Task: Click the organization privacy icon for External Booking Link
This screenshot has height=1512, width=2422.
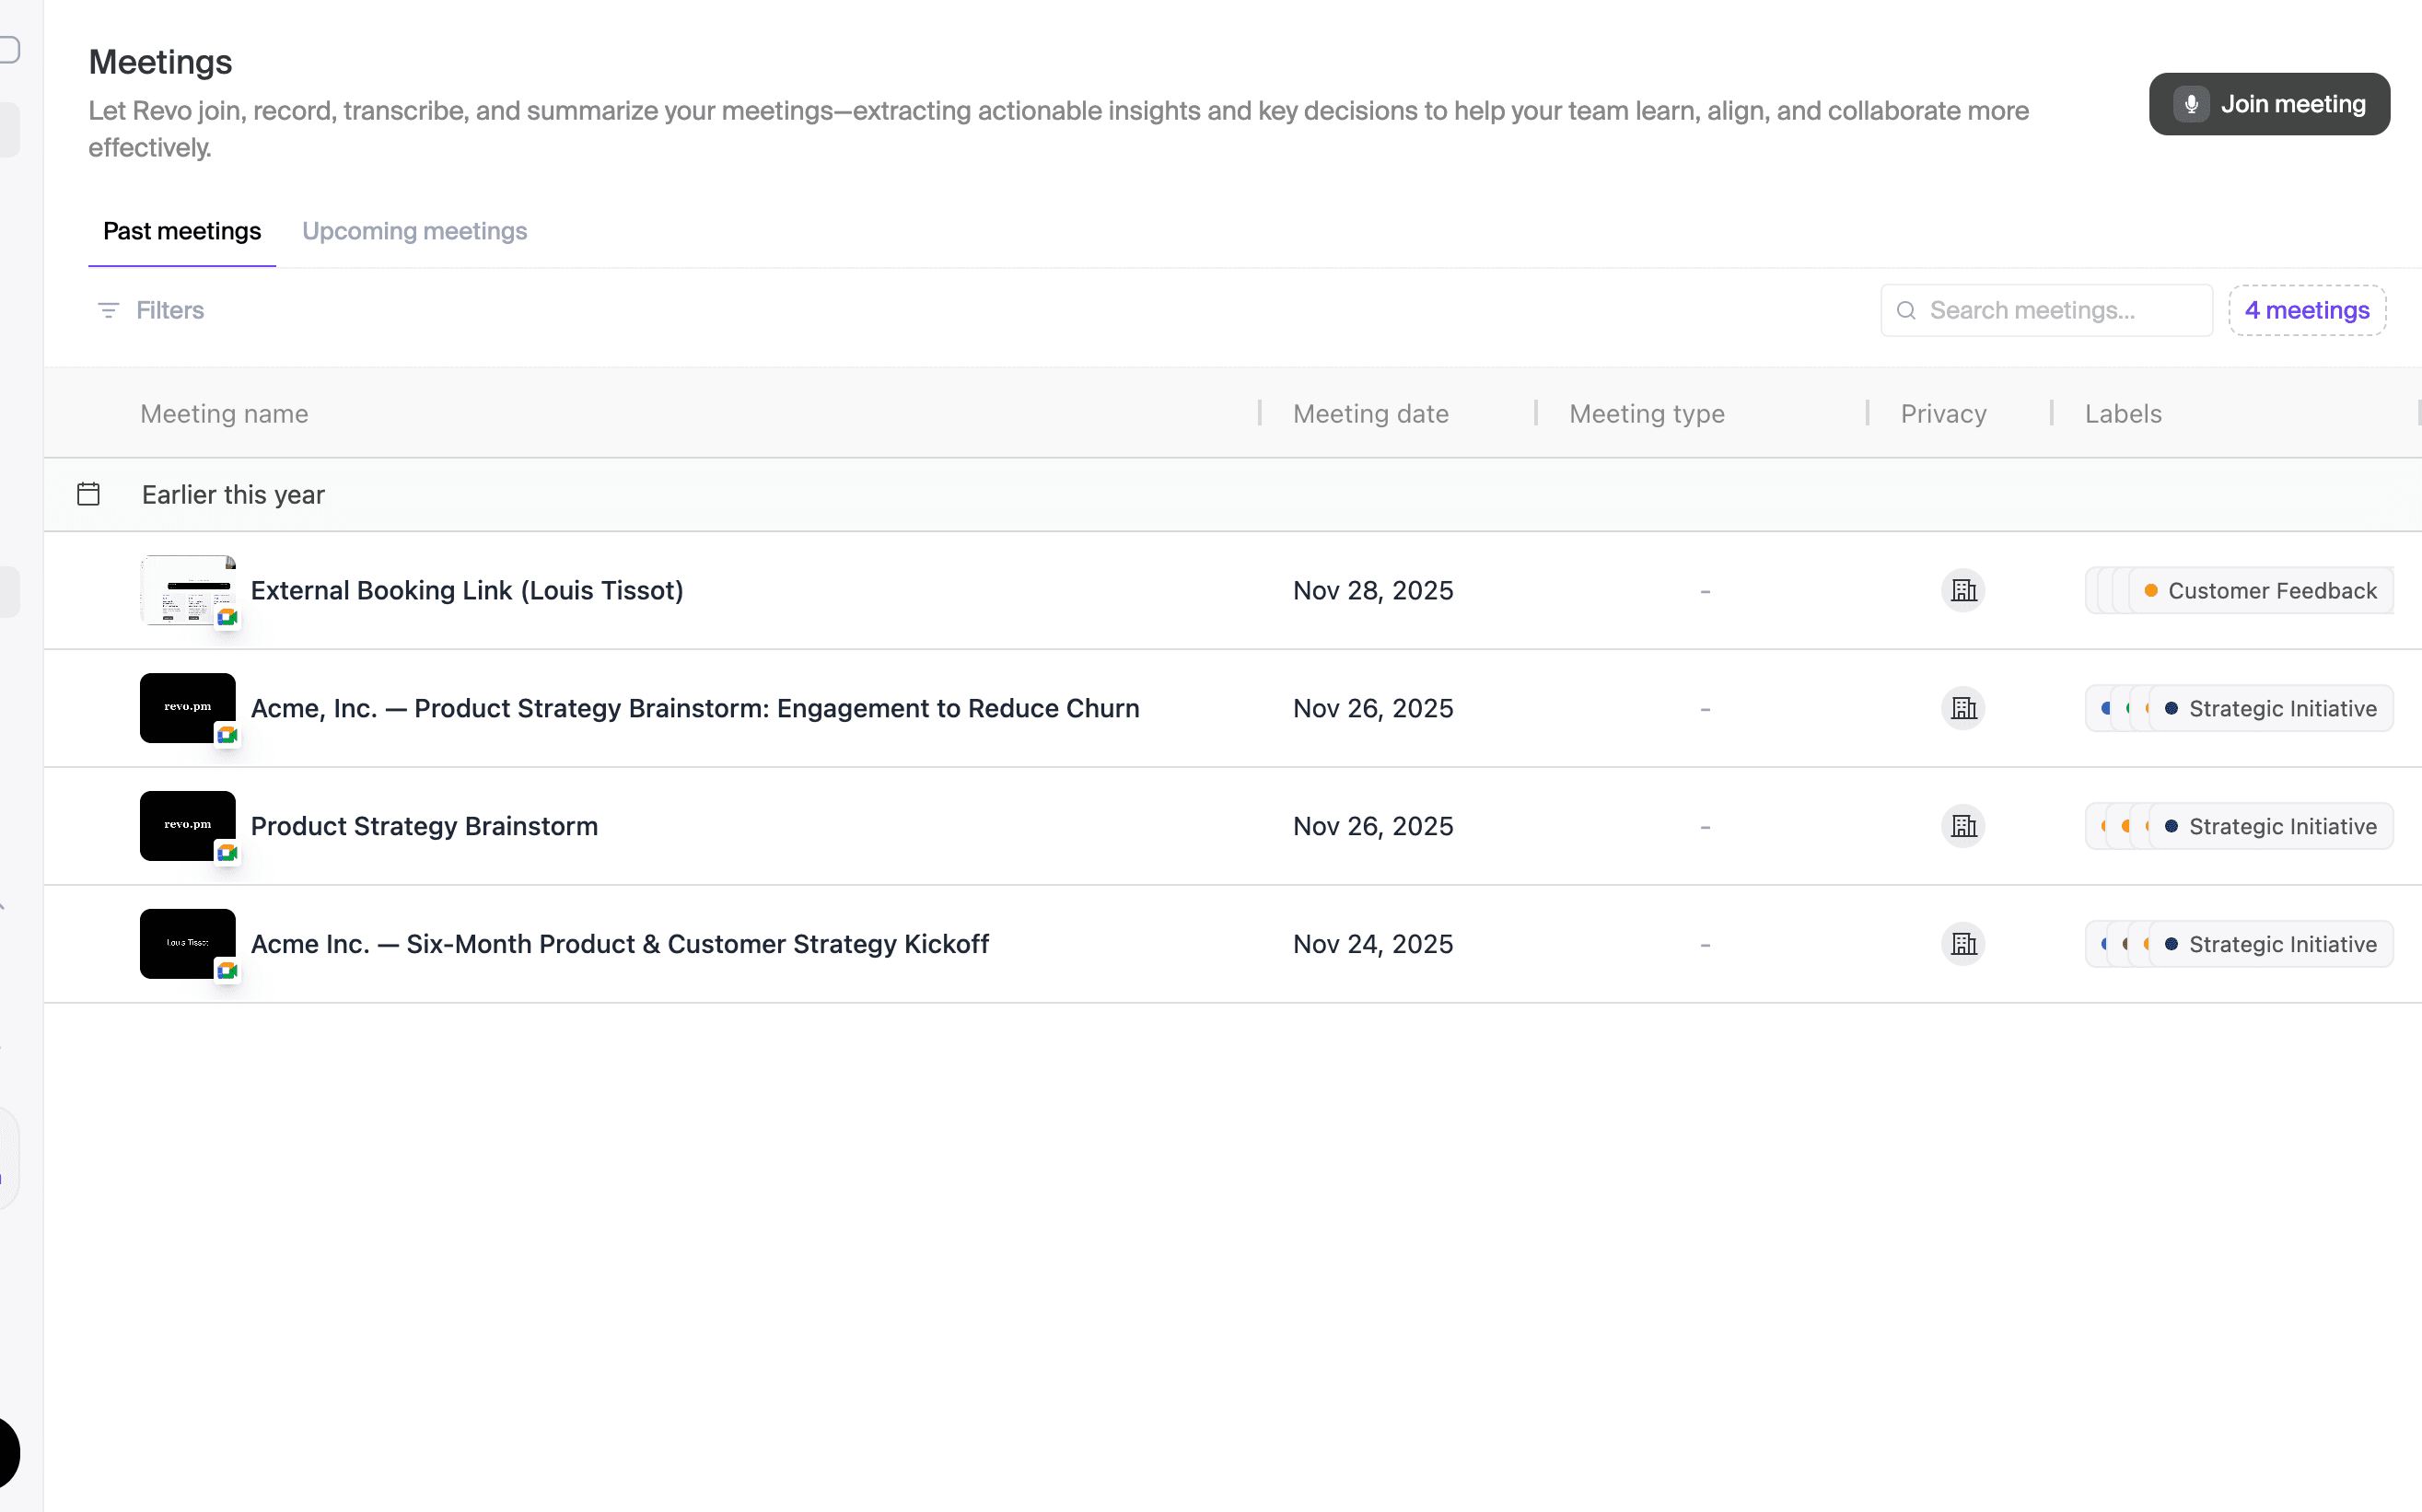Action: tap(1962, 590)
